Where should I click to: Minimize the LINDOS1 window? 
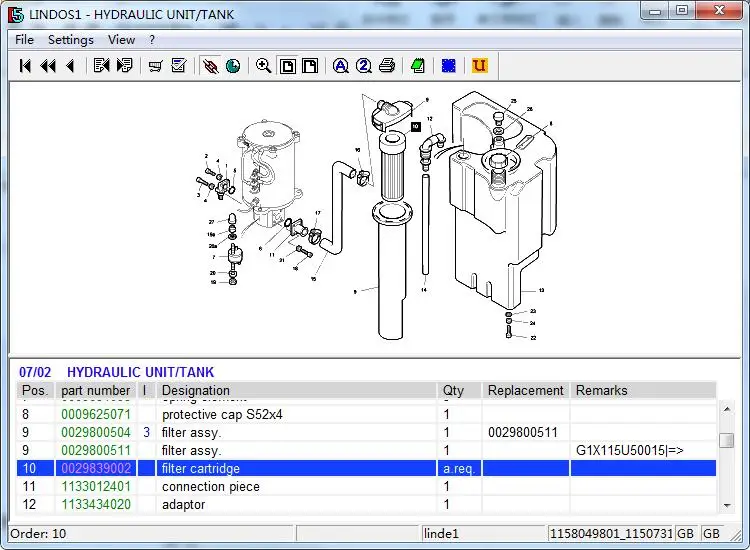(x=655, y=11)
